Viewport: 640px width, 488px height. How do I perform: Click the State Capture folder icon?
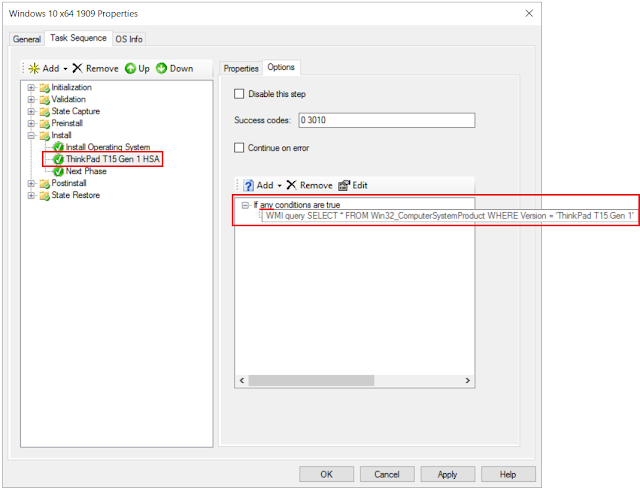(44, 111)
